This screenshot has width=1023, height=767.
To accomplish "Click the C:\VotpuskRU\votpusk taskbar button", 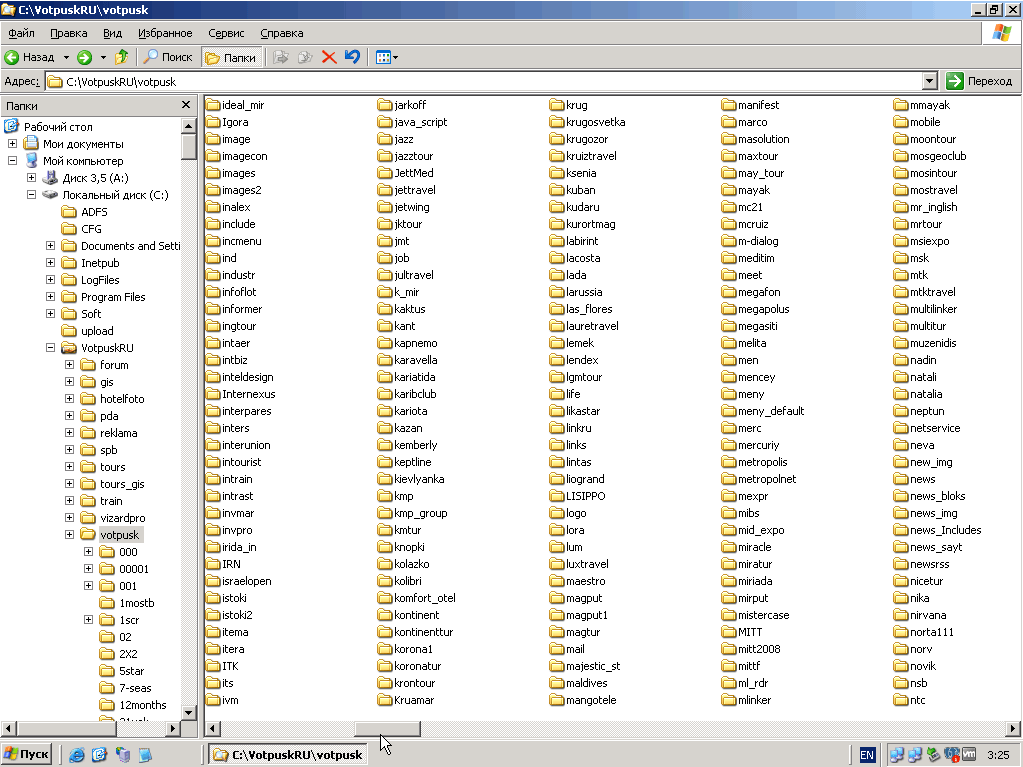I will pyautogui.click(x=289, y=755).
